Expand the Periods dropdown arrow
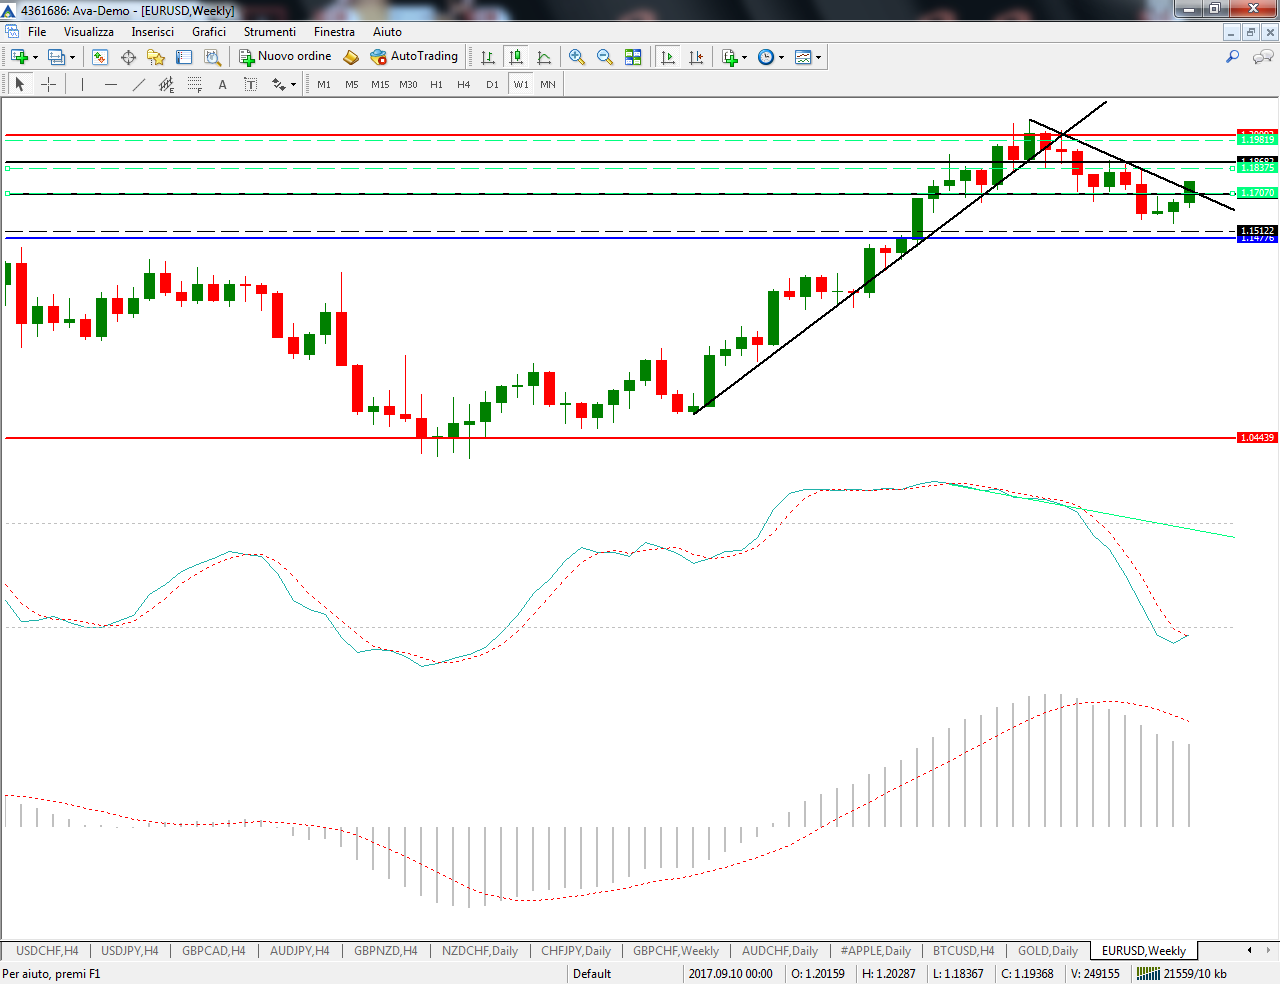 (x=781, y=57)
